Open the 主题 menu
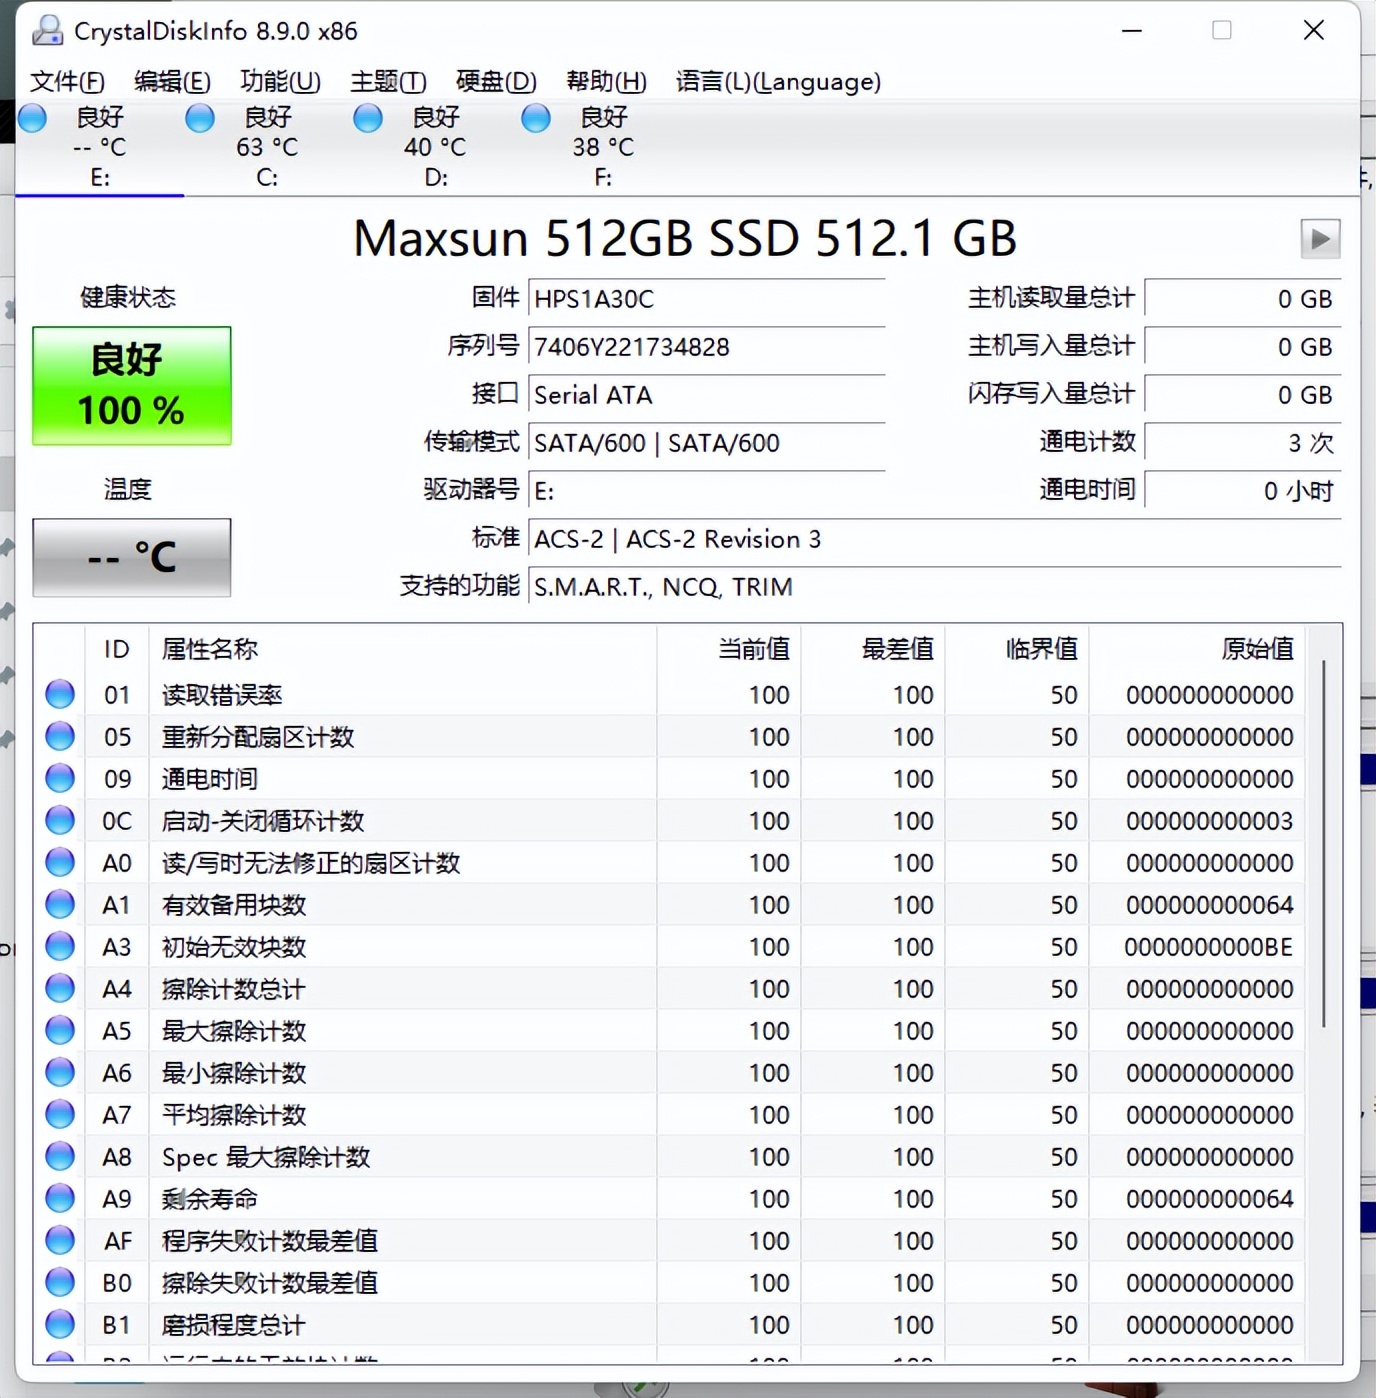The image size is (1376, 1398). coord(386,81)
